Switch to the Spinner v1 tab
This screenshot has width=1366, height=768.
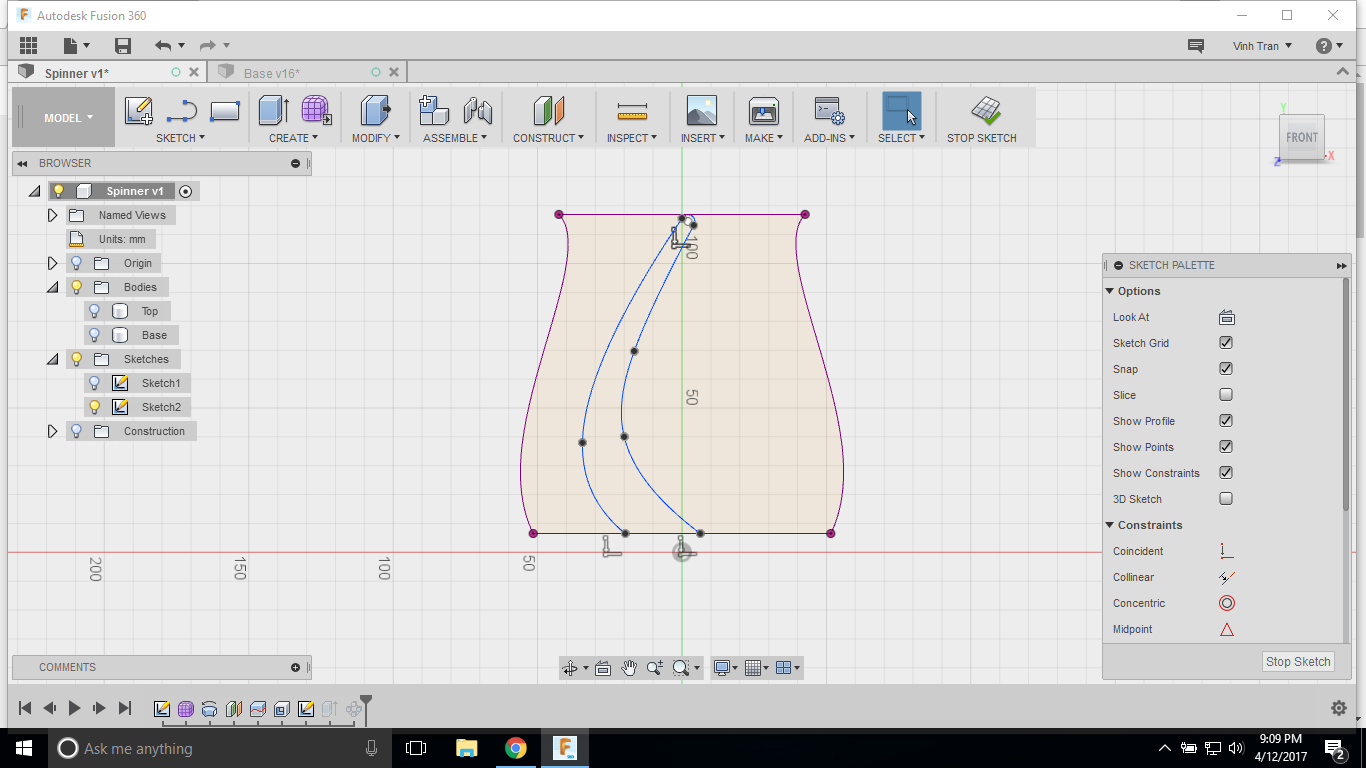tap(78, 73)
